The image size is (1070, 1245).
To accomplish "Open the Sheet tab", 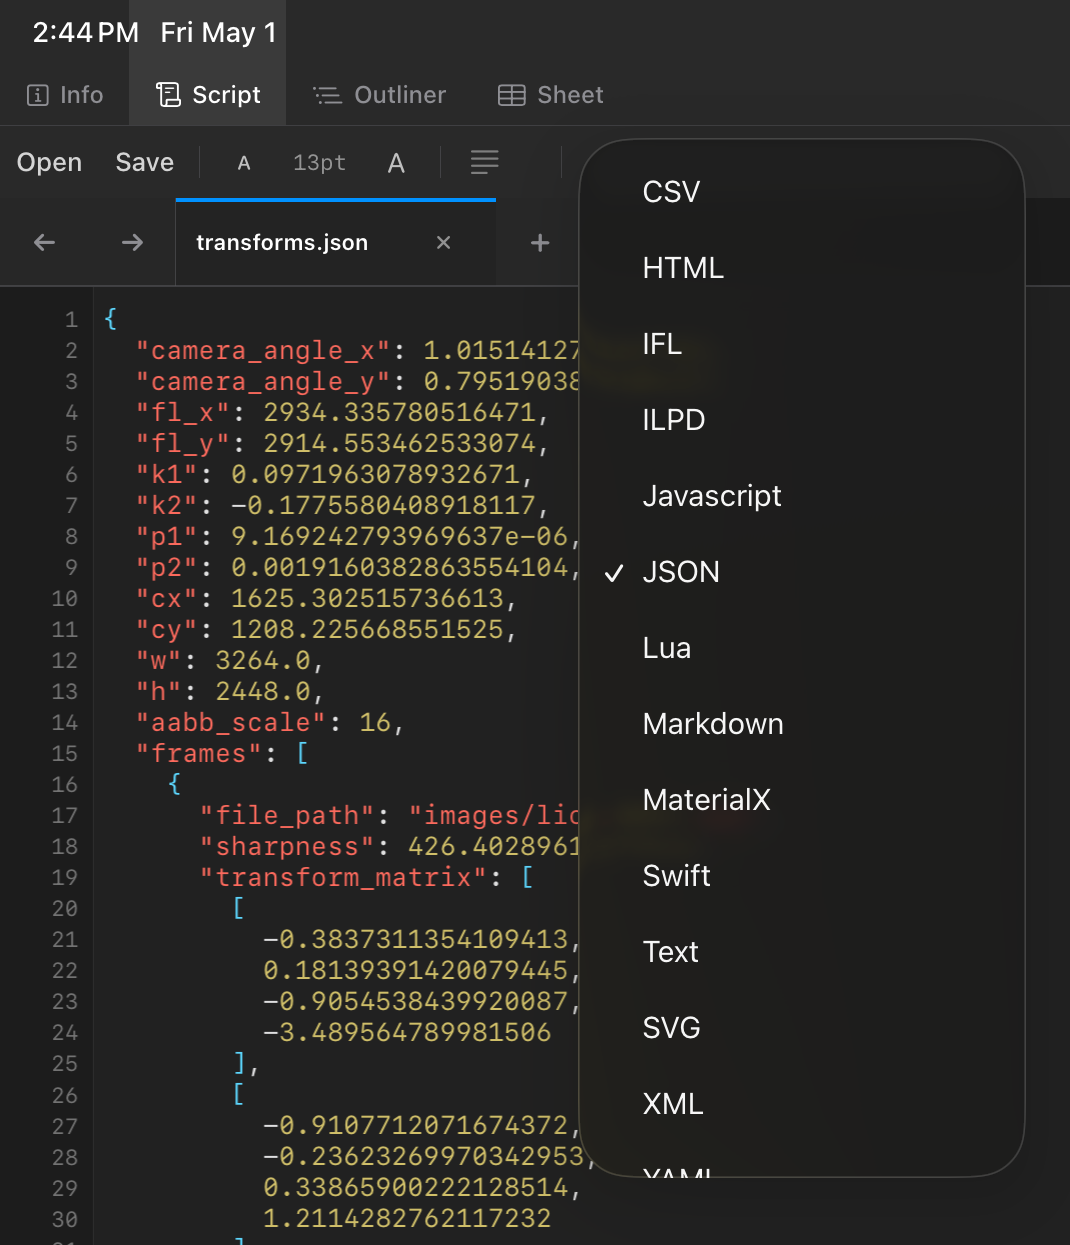I will tap(551, 95).
